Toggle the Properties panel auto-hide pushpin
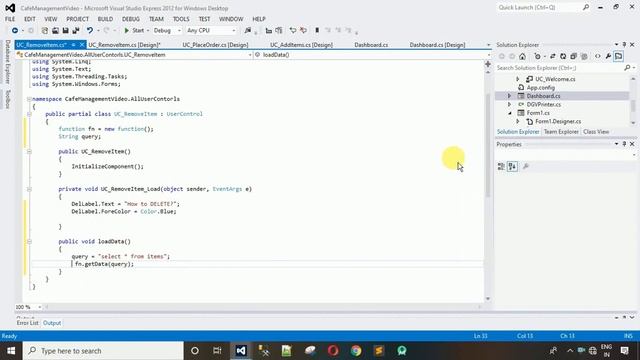640x360 pixels. 624,144
